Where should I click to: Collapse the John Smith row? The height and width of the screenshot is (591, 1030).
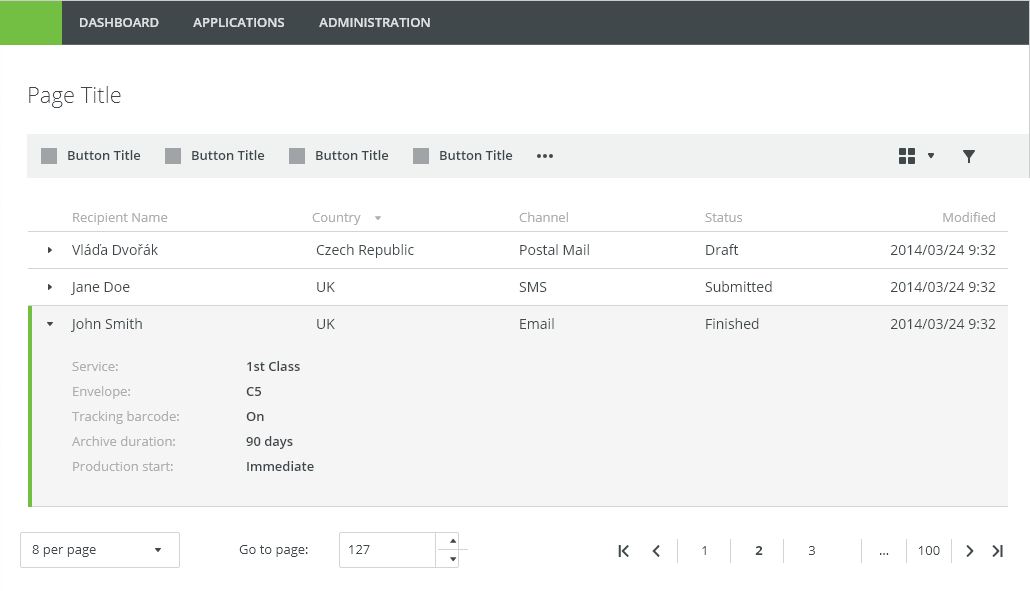(50, 324)
